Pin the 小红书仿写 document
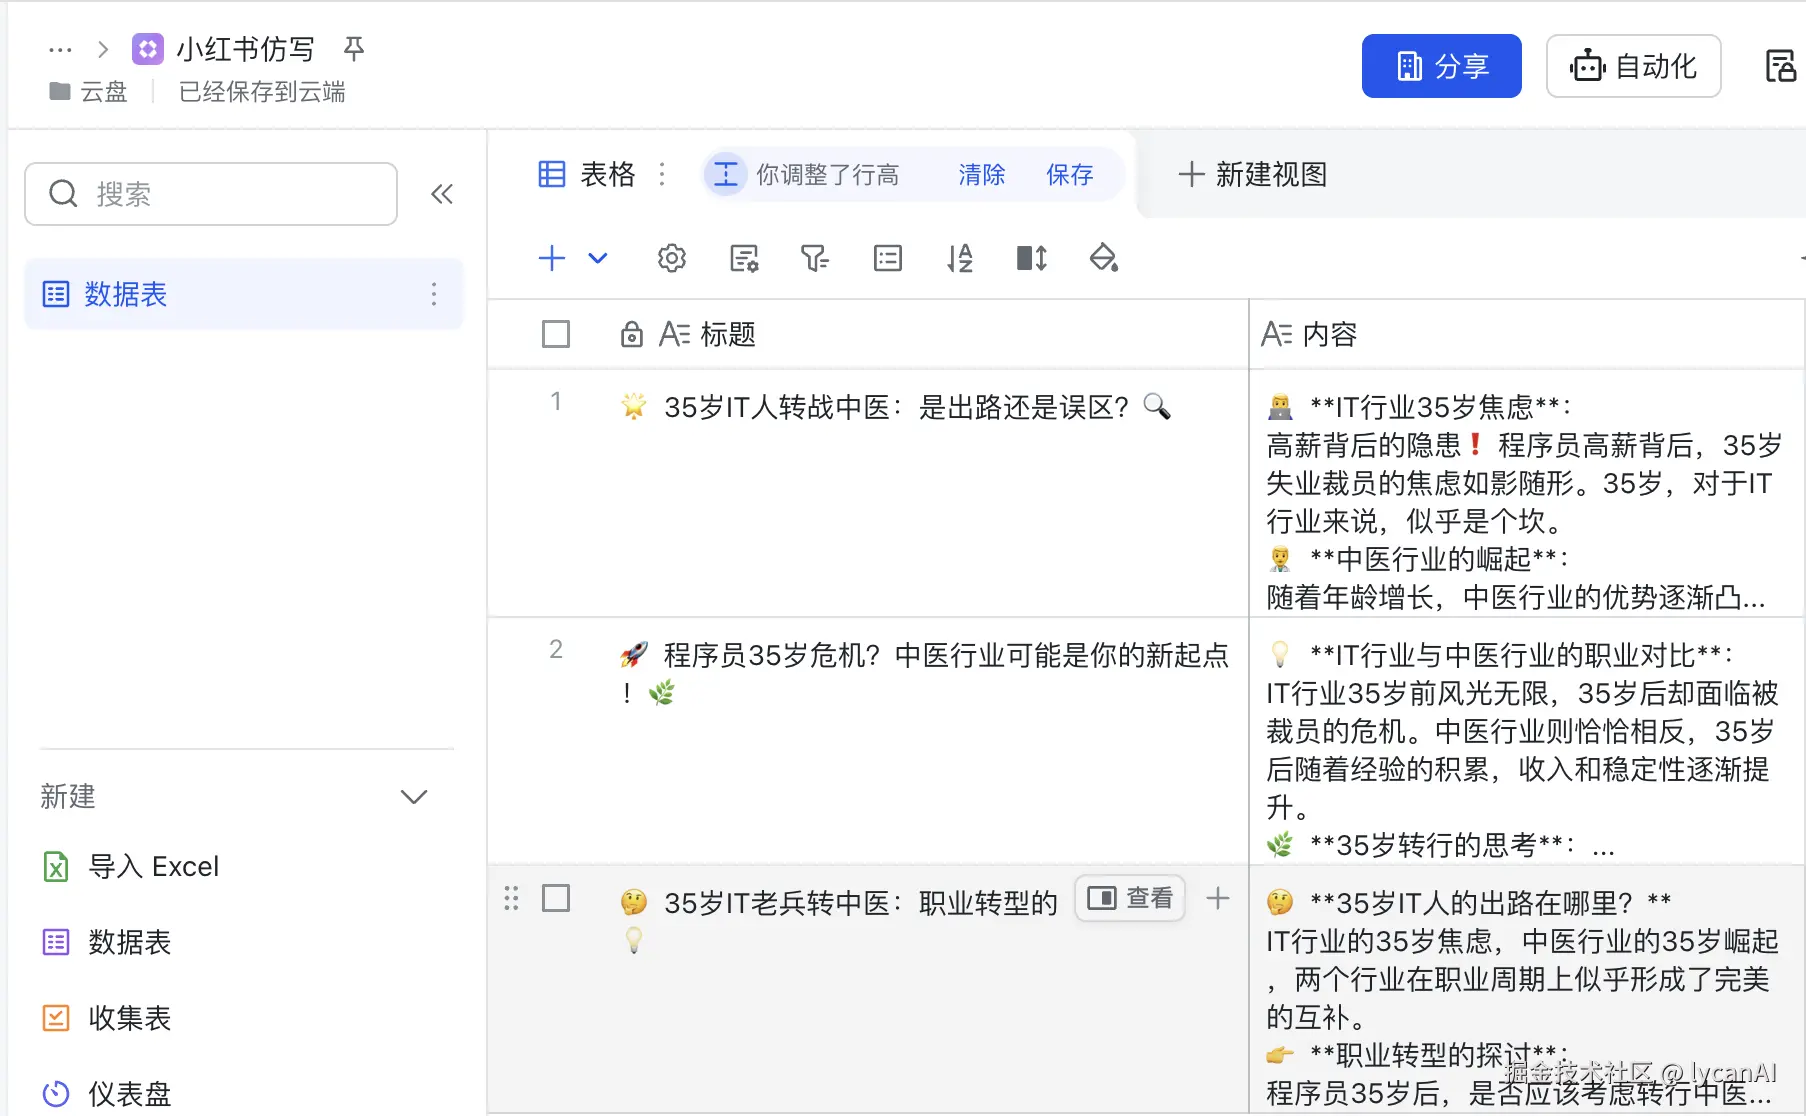Screen dimensions: 1806x1116 (354, 49)
